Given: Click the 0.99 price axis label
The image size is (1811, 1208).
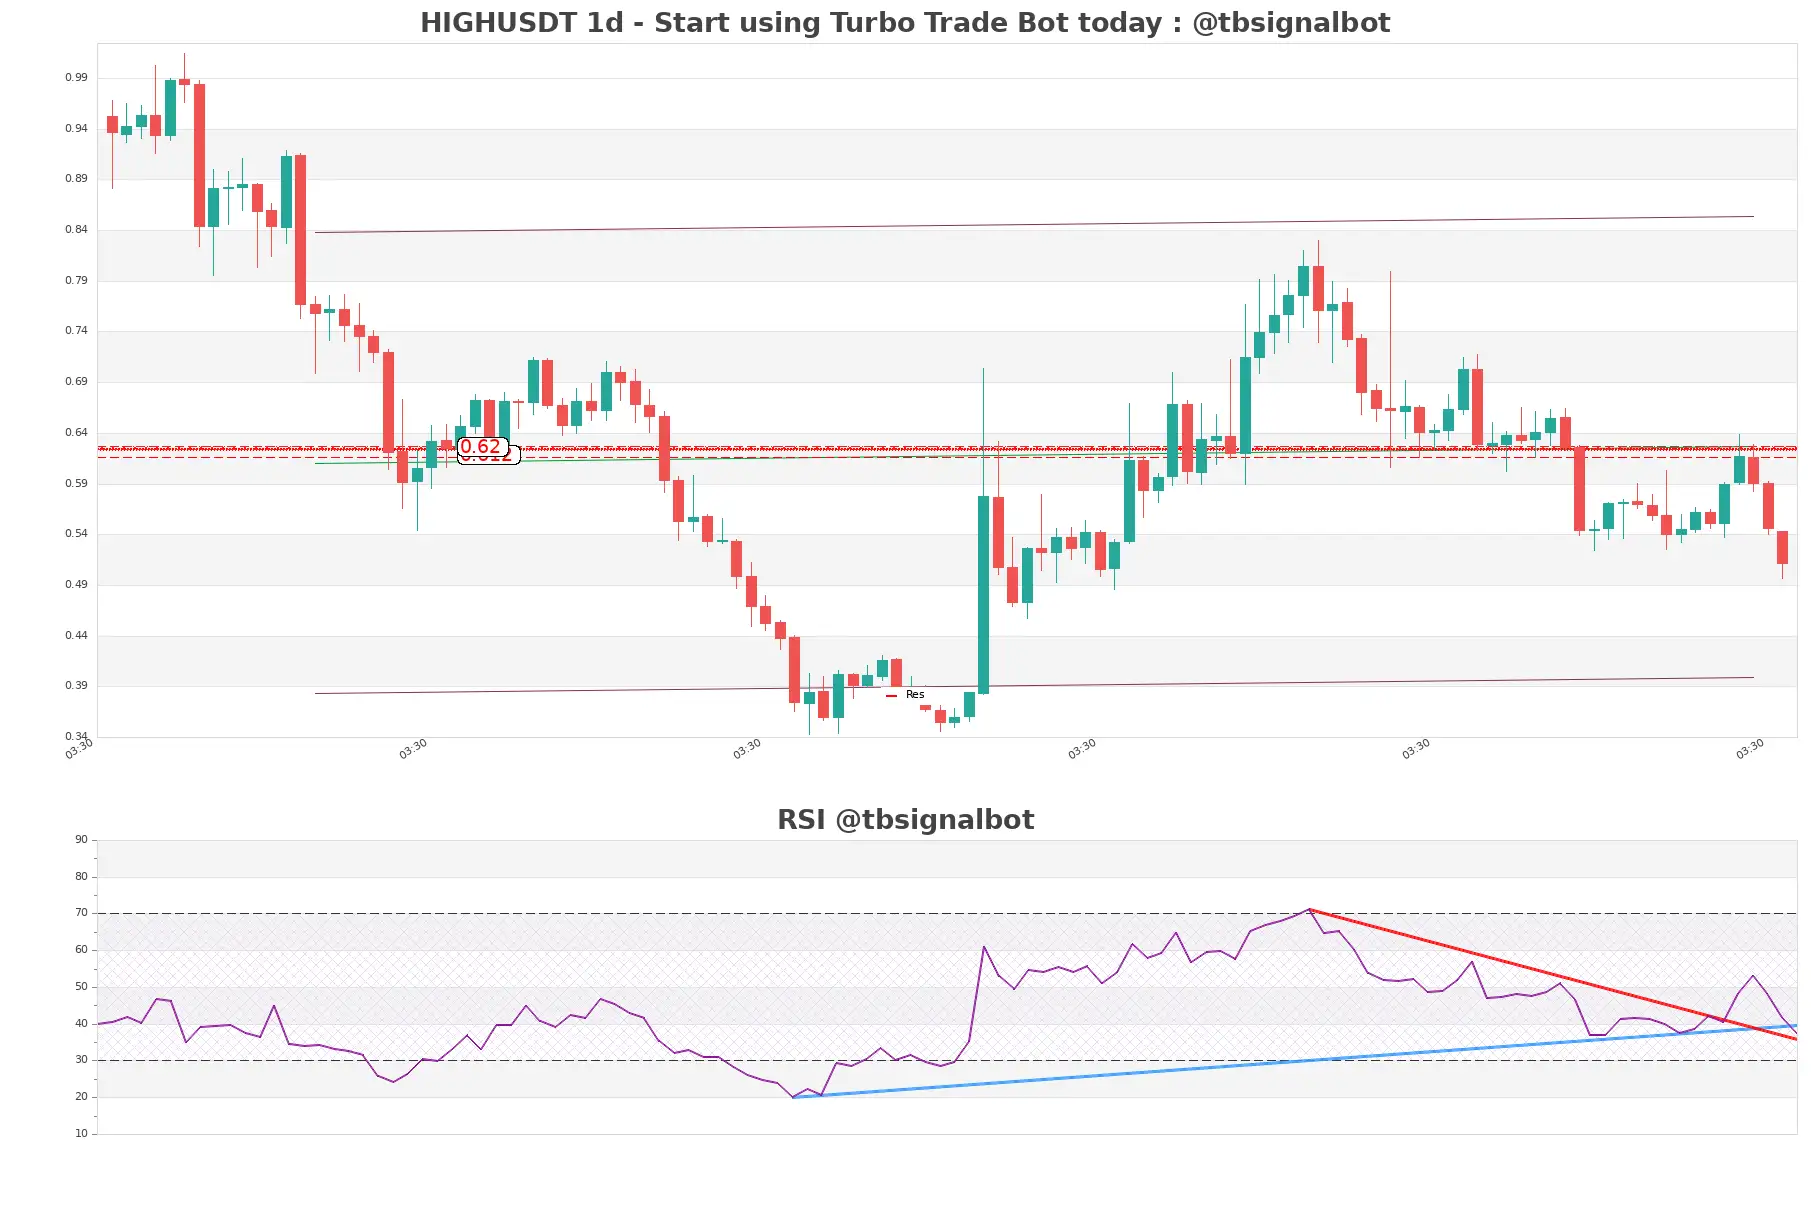Looking at the screenshot, I should point(77,77).
